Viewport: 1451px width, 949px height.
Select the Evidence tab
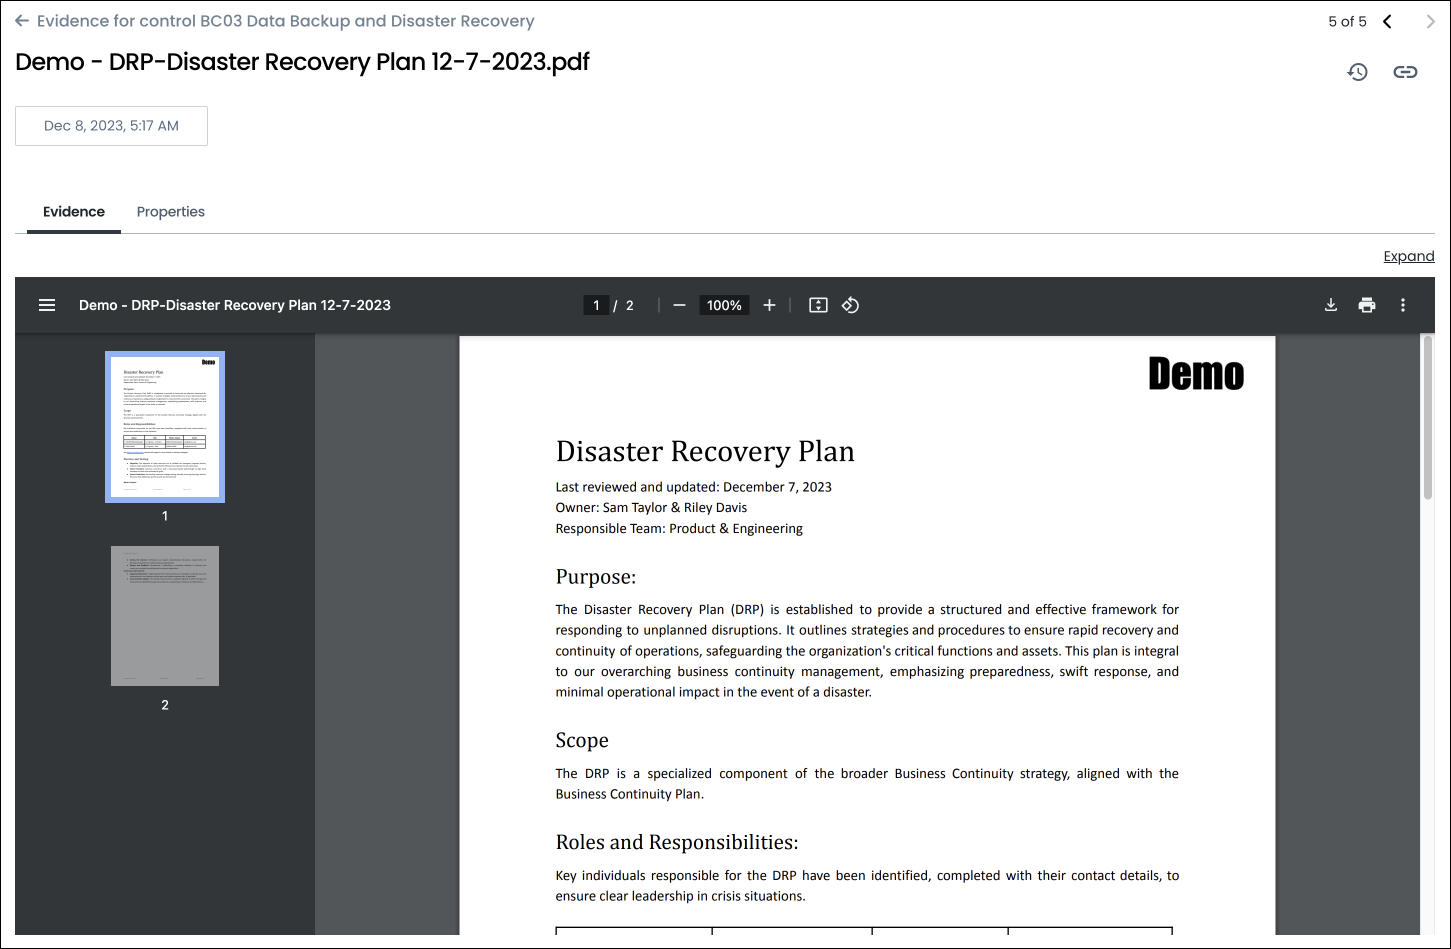(x=74, y=212)
